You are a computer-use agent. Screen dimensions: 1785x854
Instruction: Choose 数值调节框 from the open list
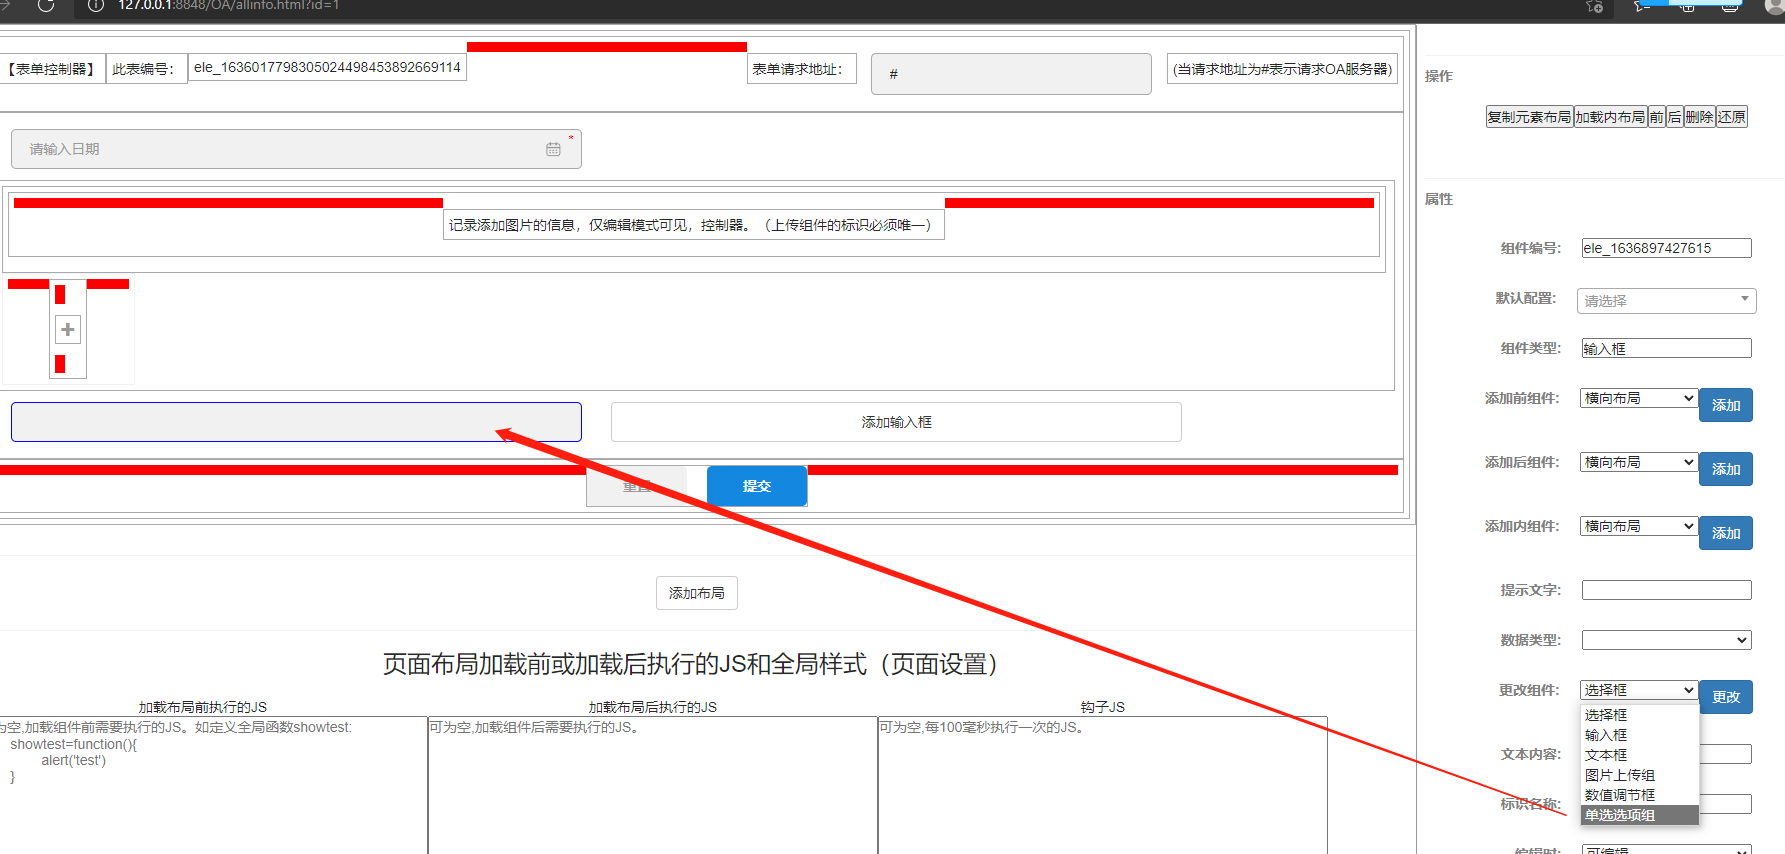coord(1639,795)
